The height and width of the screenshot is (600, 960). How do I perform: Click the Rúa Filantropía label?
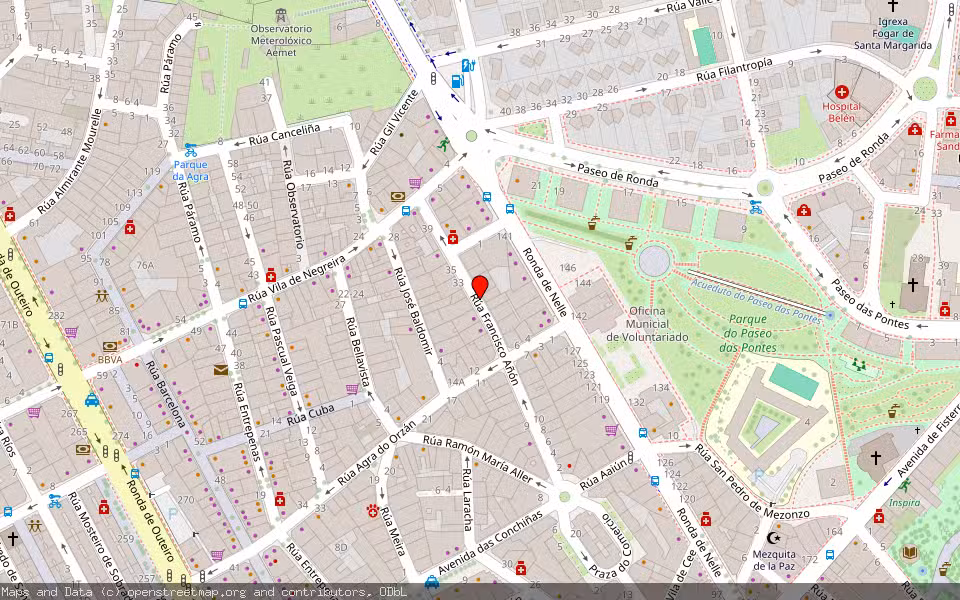coord(735,71)
